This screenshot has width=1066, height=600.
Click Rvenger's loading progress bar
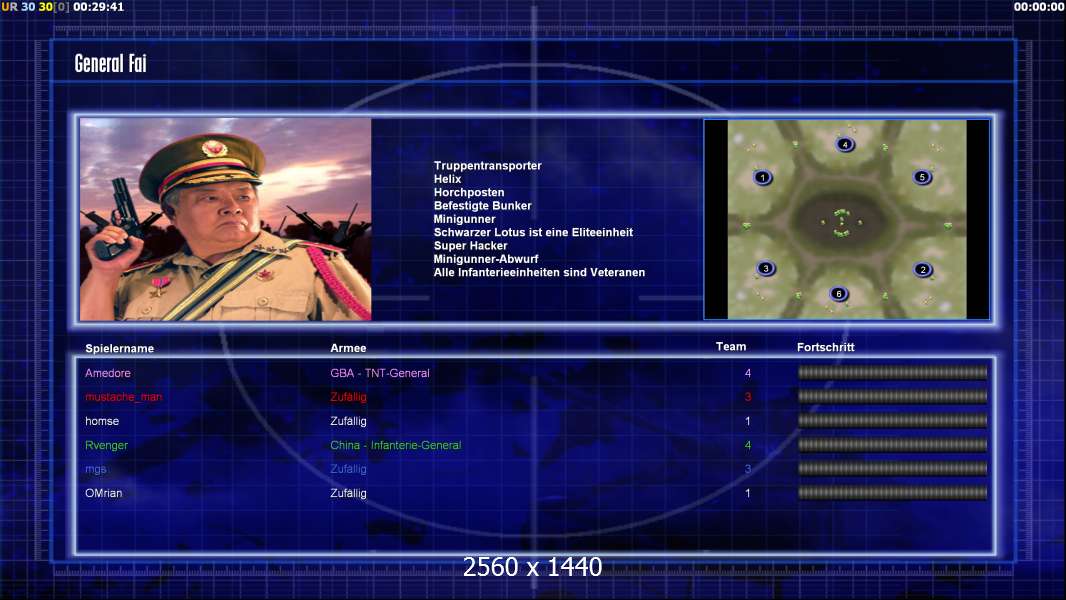[892, 445]
